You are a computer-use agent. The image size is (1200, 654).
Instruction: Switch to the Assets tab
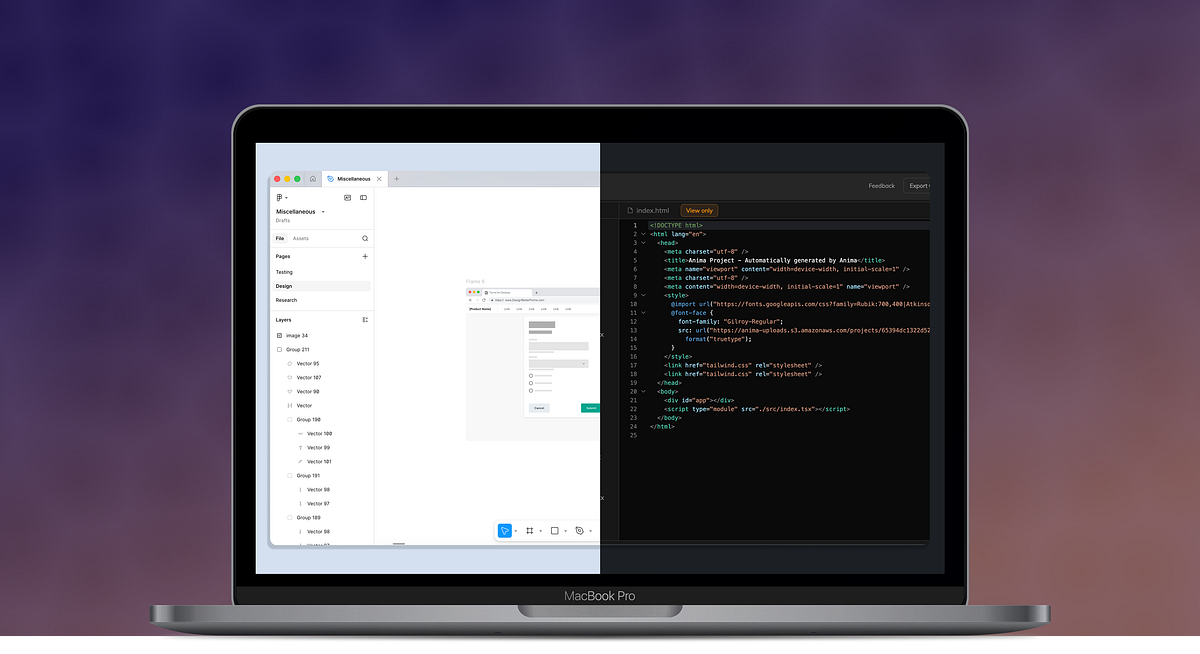click(x=300, y=239)
